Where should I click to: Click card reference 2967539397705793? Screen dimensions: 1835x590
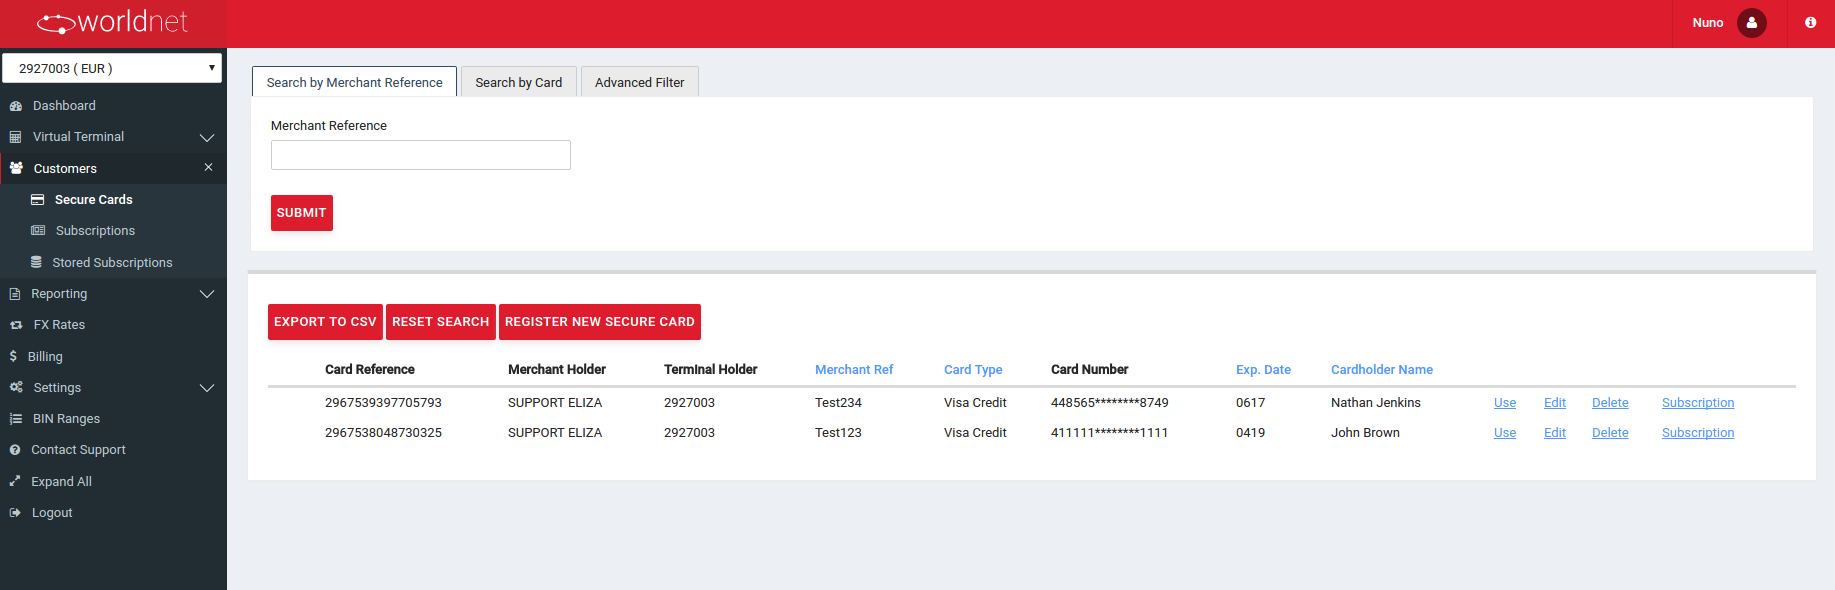tap(383, 403)
